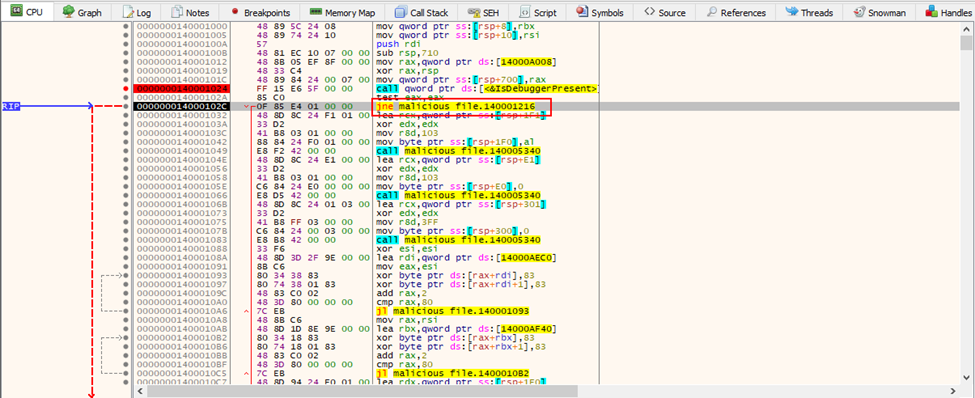This screenshot has height=398, width=975.
Task: Open the Handles tab
Action: [948, 12]
